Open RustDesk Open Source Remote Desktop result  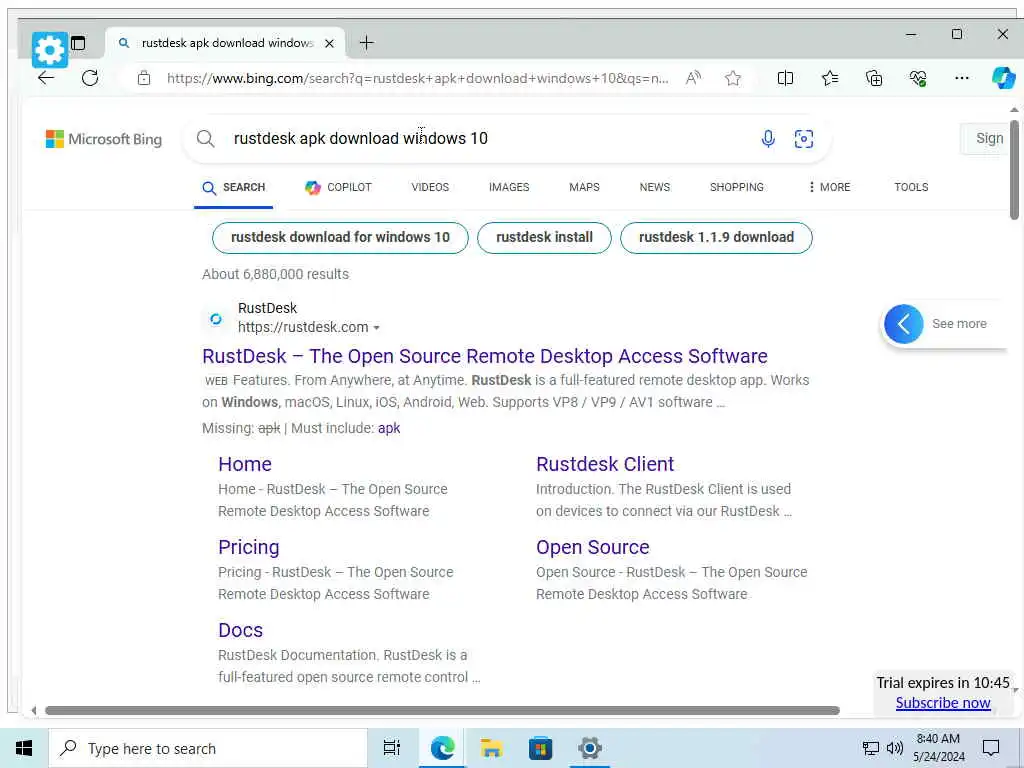[x=485, y=357]
